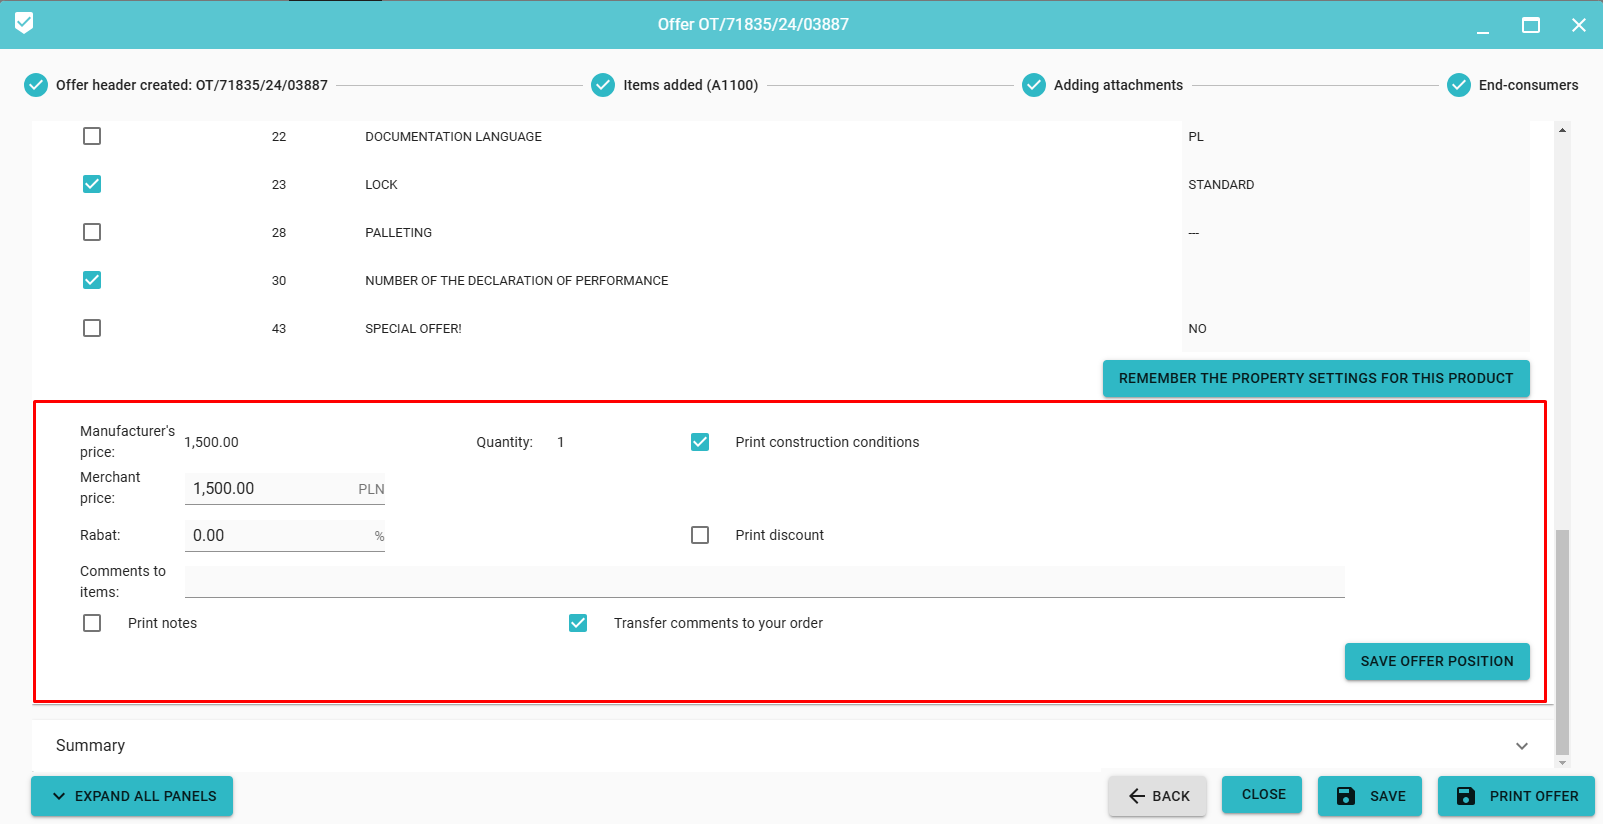Viewport: 1603px width, 824px height.
Task: Click the End-consumers step checkmark icon
Action: coord(1459,85)
